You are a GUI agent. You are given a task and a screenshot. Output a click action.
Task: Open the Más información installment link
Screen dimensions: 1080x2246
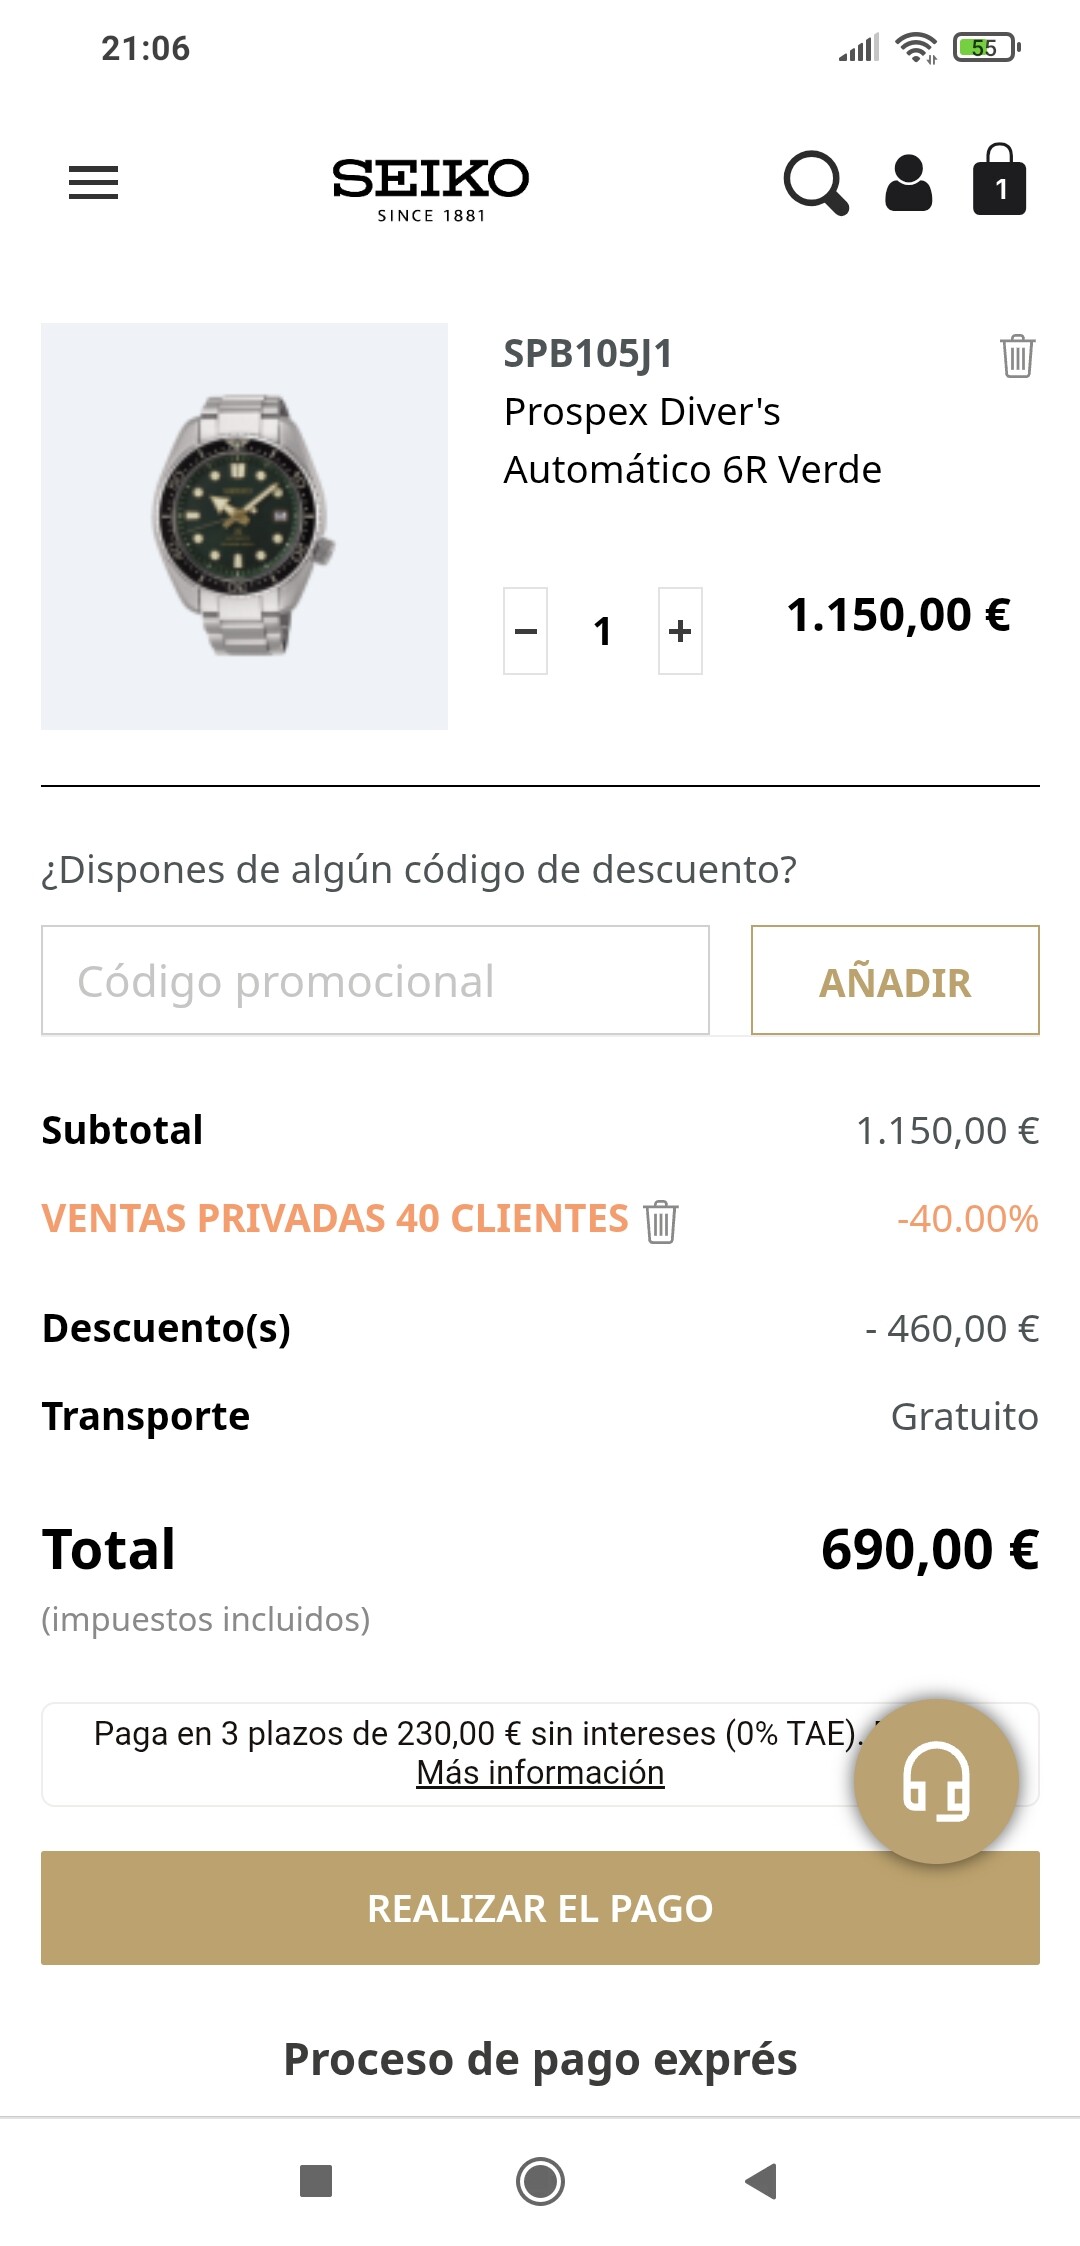point(540,1773)
